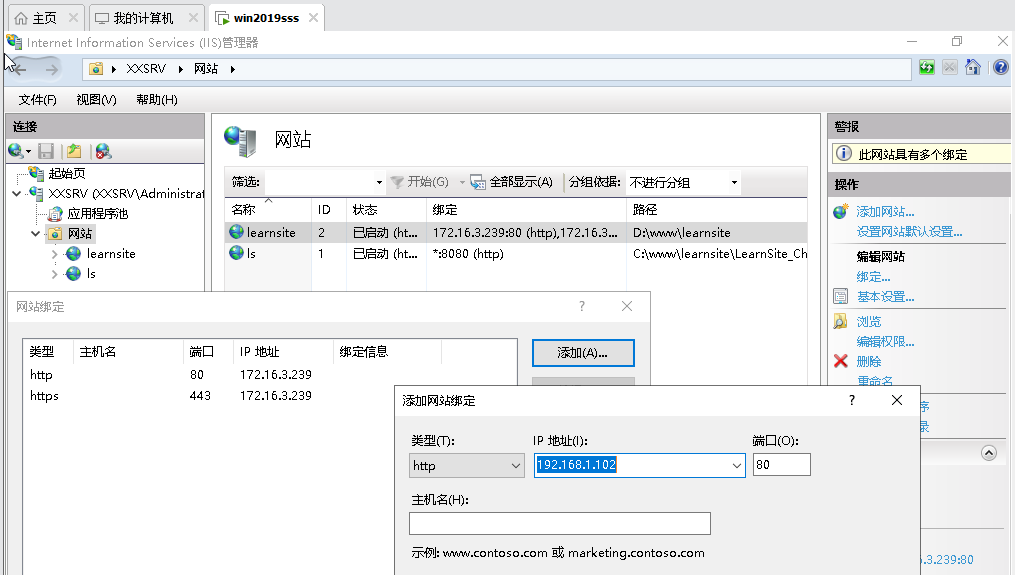
Task: Click the home icon in the navigation toolbar
Action: [972, 68]
